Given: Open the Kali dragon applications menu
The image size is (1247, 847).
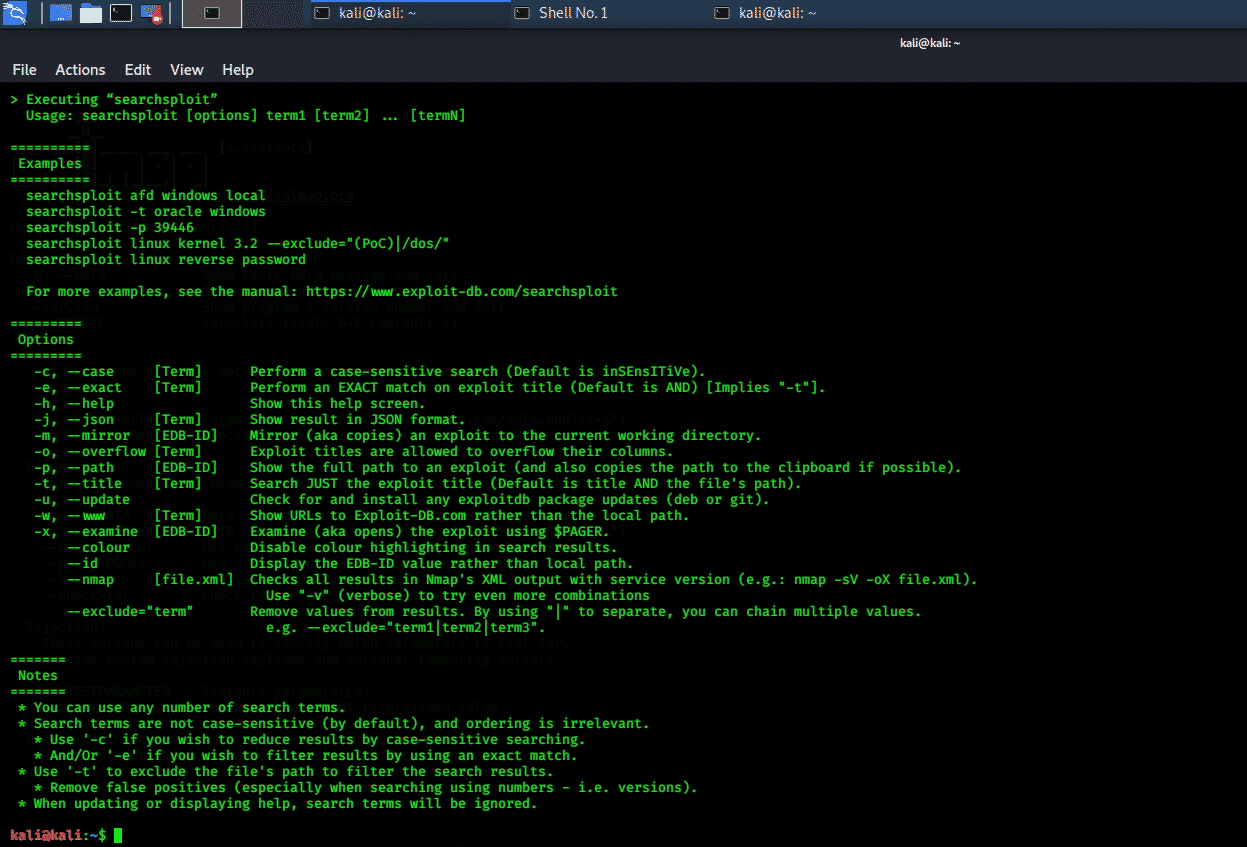Looking at the screenshot, I should (16, 13).
